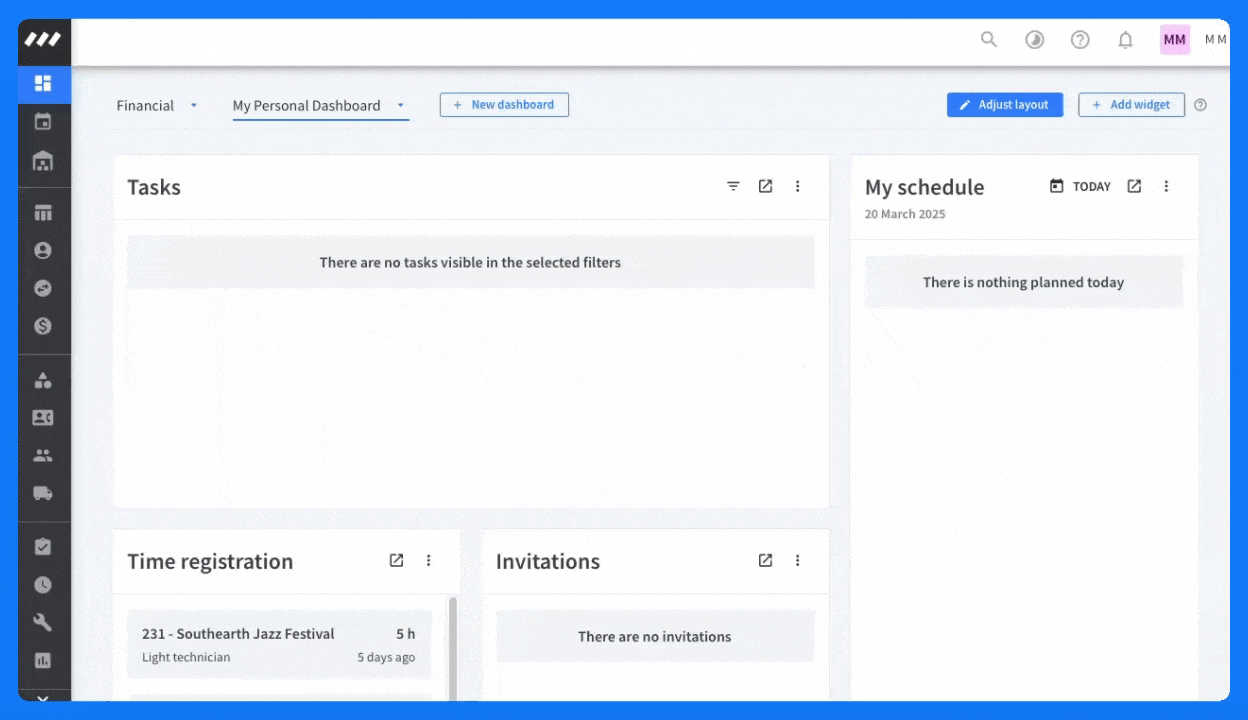This screenshot has width=1248, height=720.
Task: Click the dollar sign financial sidebar icon
Action: tap(43, 326)
